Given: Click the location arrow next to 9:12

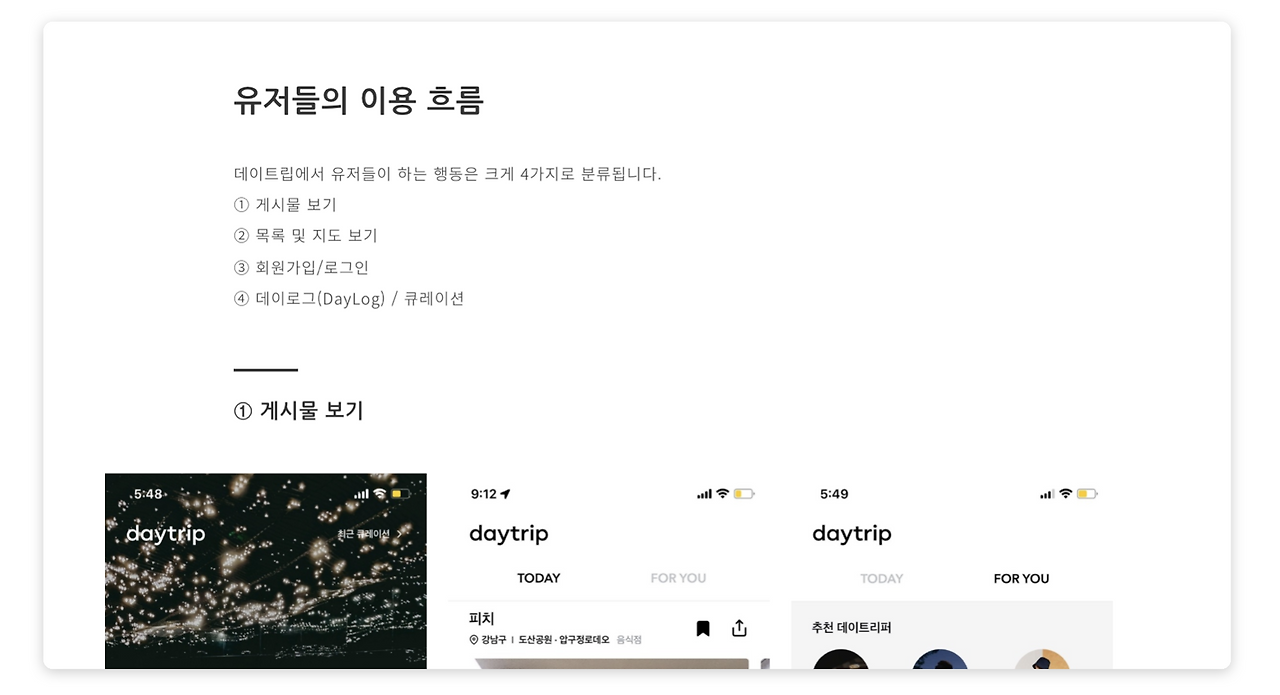Looking at the screenshot, I should [x=505, y=494].
